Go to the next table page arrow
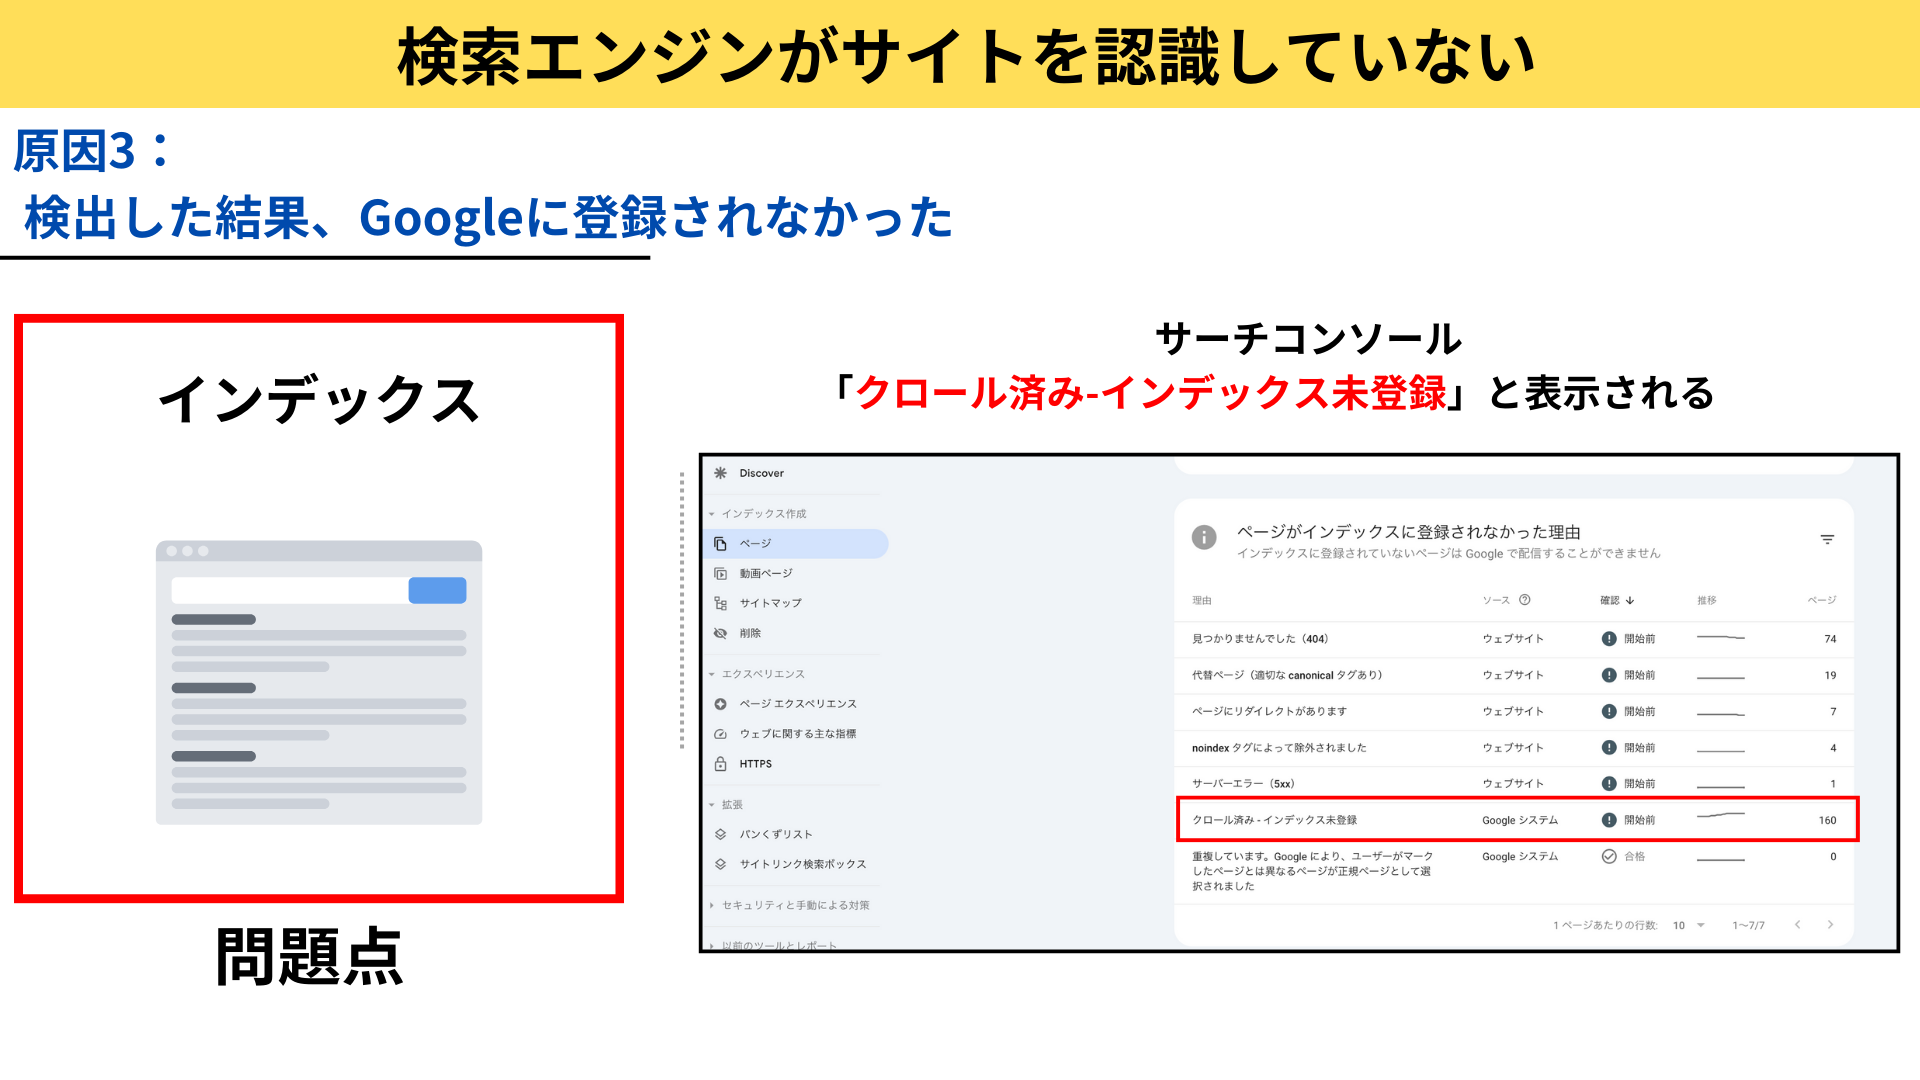This screenshot has width=1920, height=1080. [x=1831, y=925]
